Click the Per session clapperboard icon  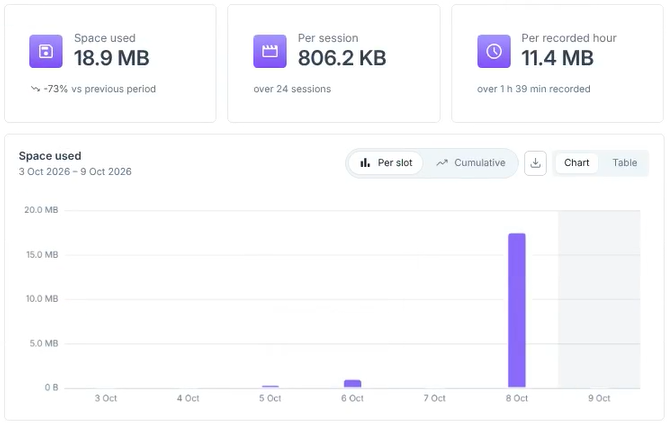[270, 51]
